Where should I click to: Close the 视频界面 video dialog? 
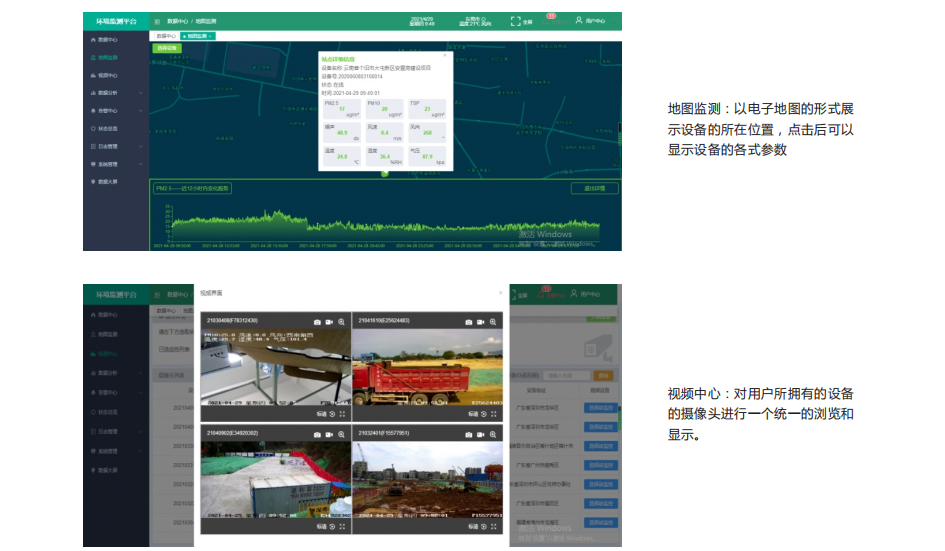click(500, 293)
